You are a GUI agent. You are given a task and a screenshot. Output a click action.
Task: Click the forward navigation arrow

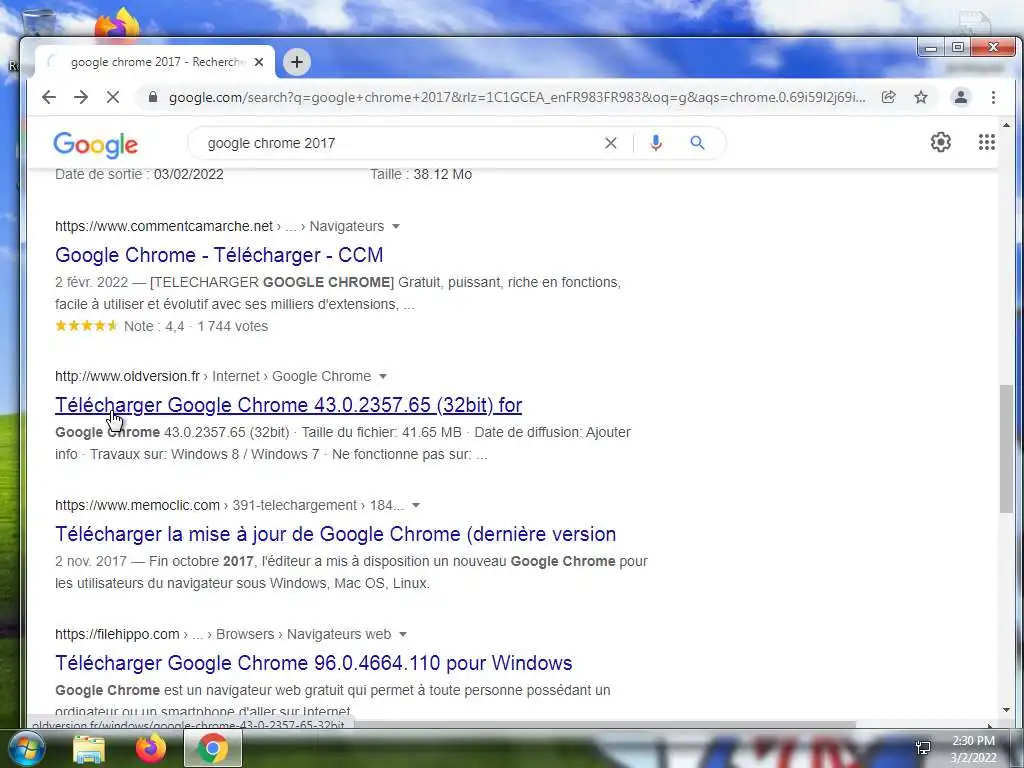coord(81,97)
